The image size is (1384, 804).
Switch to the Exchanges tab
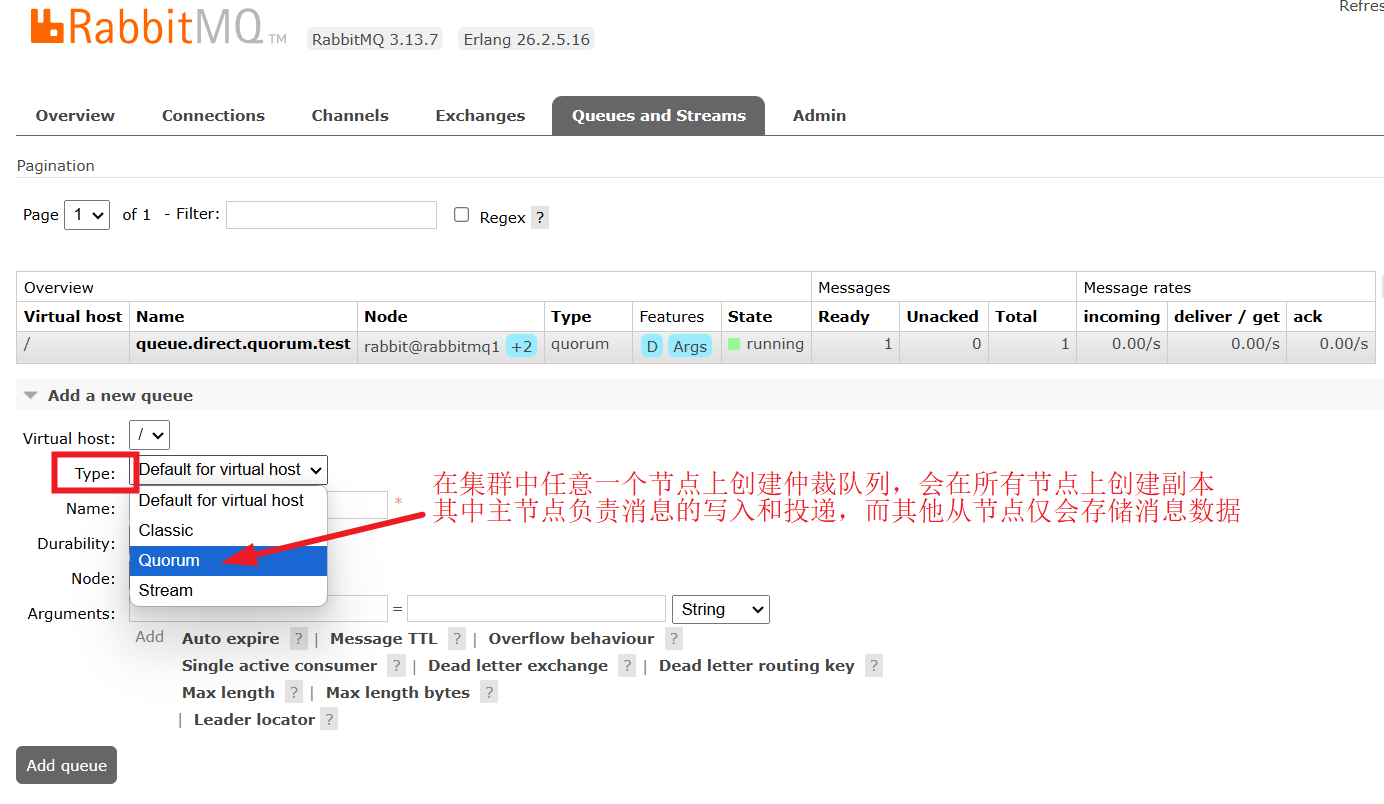click(480, 116)
